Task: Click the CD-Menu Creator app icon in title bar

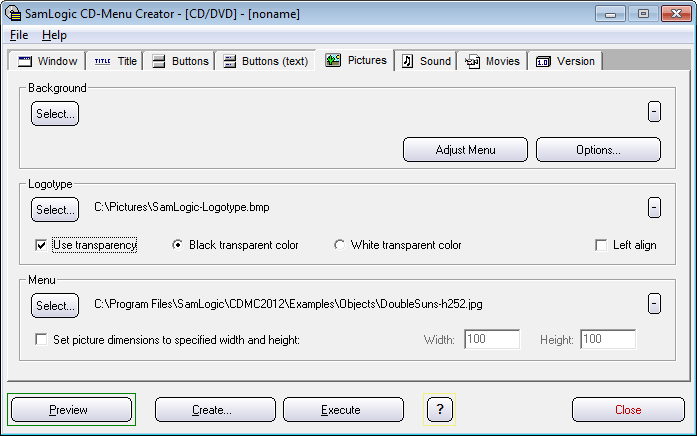Action: tap(13, 13)
